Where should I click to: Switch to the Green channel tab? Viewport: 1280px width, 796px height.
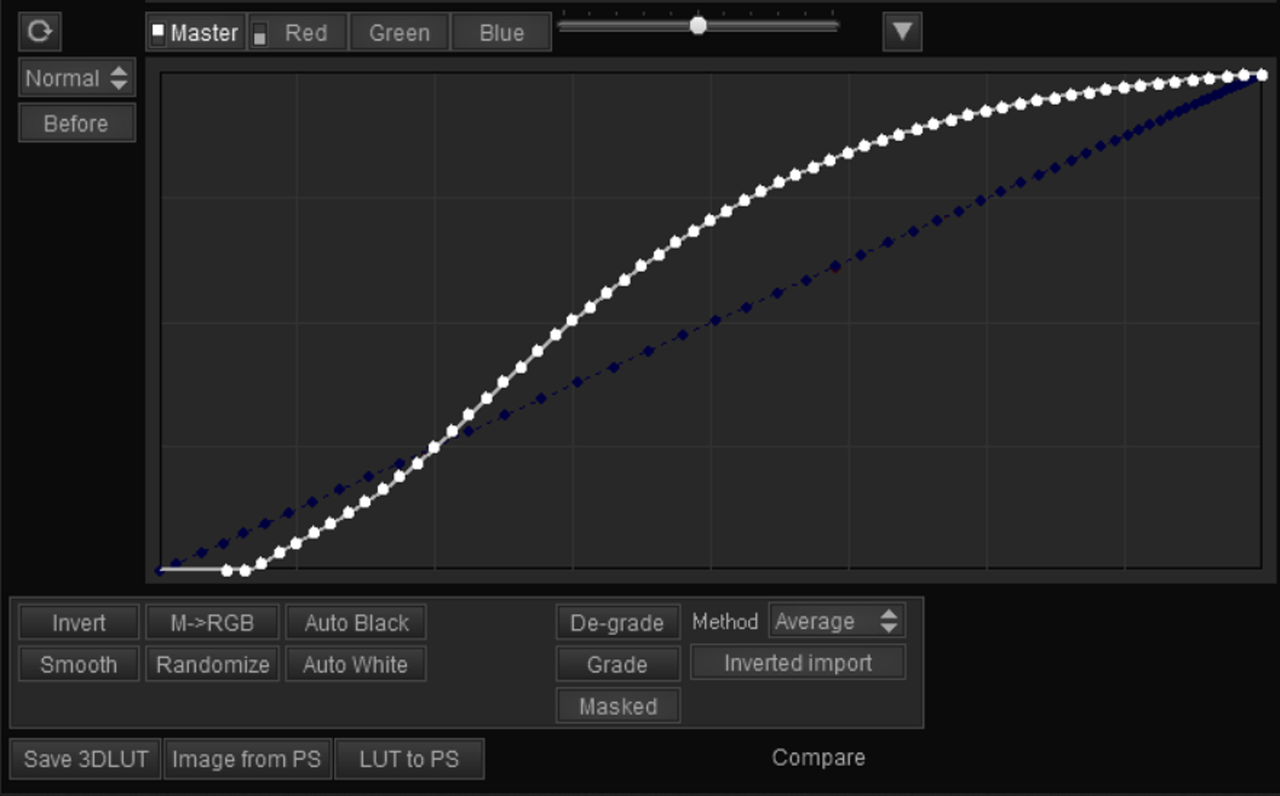[x=400, y=33]
